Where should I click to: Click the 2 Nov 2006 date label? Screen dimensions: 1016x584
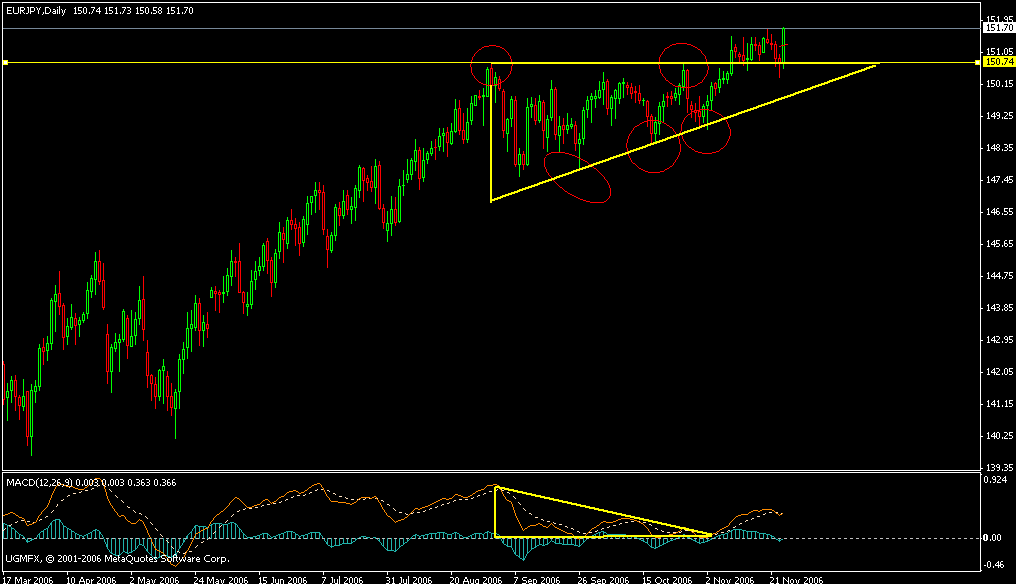pos(730,579)
